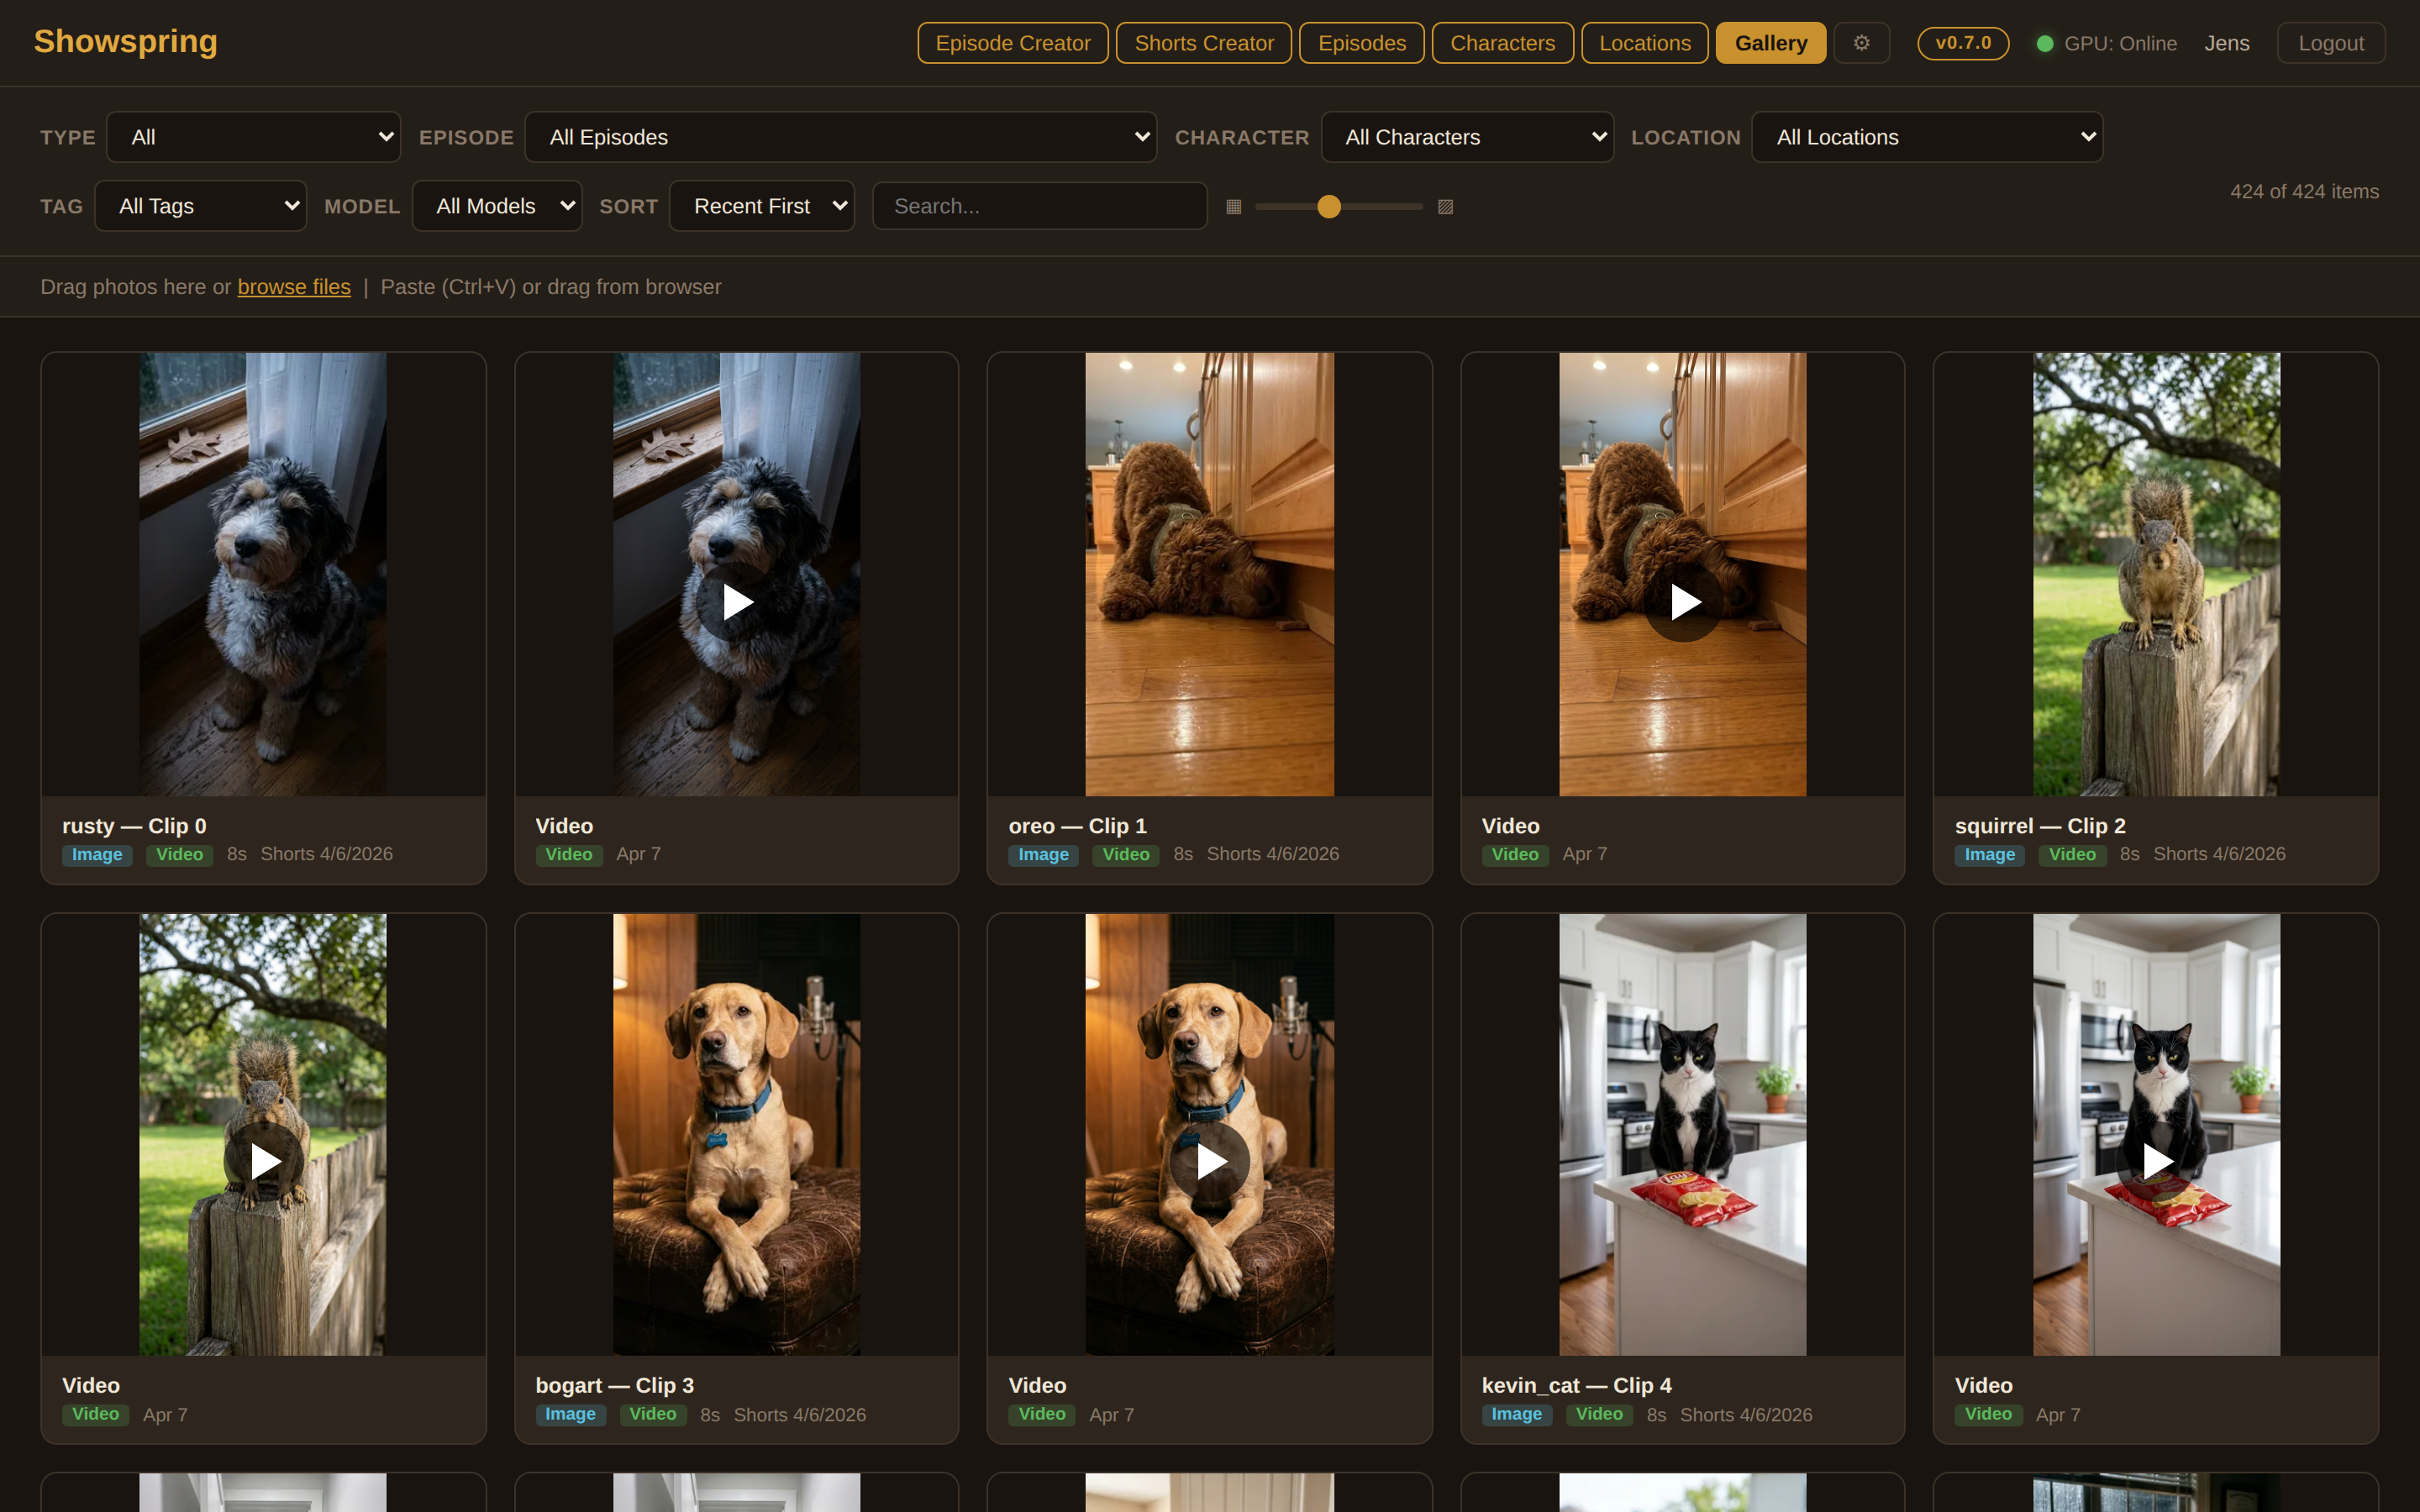Play the bogart dog video dated Apr 7
2420x1512 pixels.
(1210, 1162)
